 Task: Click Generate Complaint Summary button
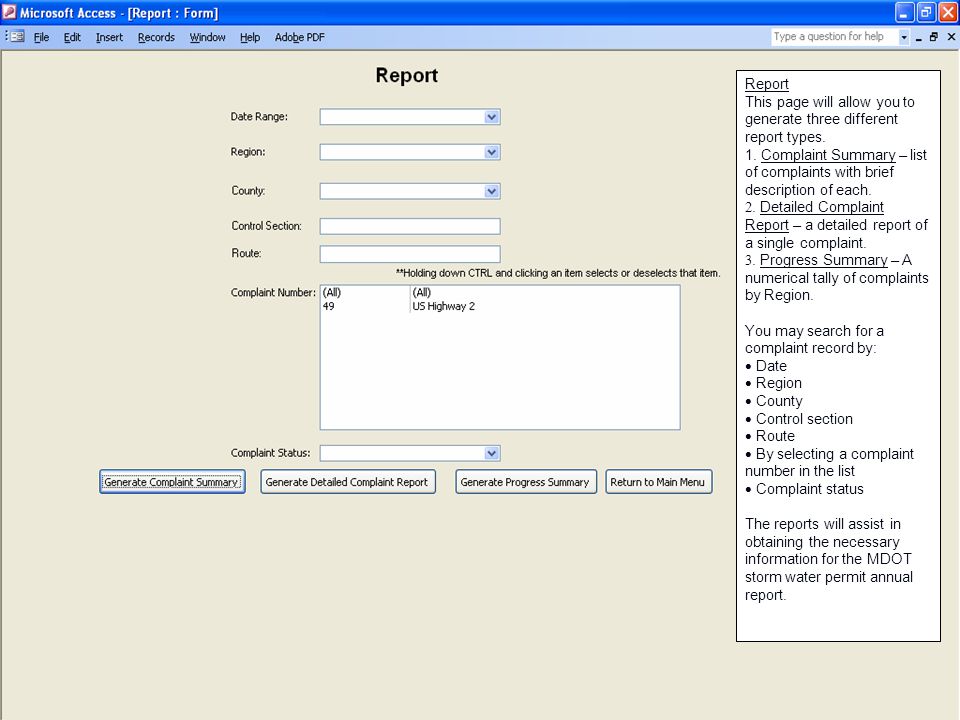tap(172, 482)
